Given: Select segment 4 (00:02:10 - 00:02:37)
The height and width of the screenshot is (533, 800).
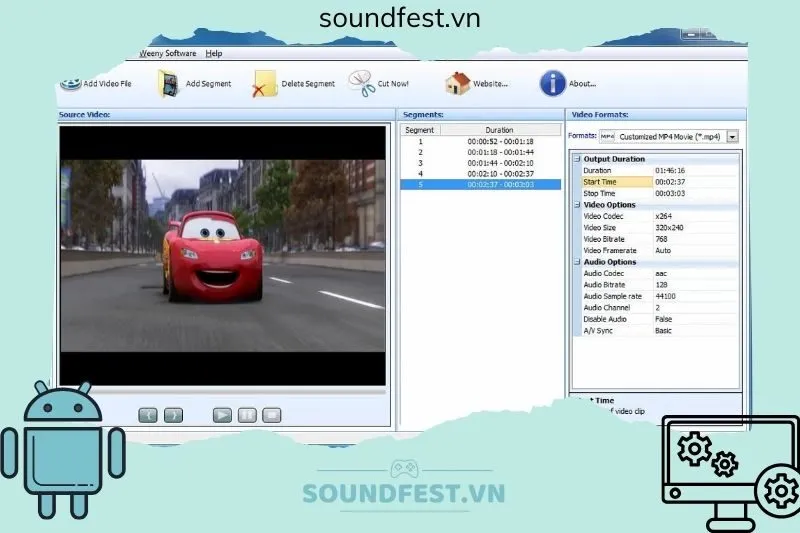Looking at the screenshot, I should 481,173.
